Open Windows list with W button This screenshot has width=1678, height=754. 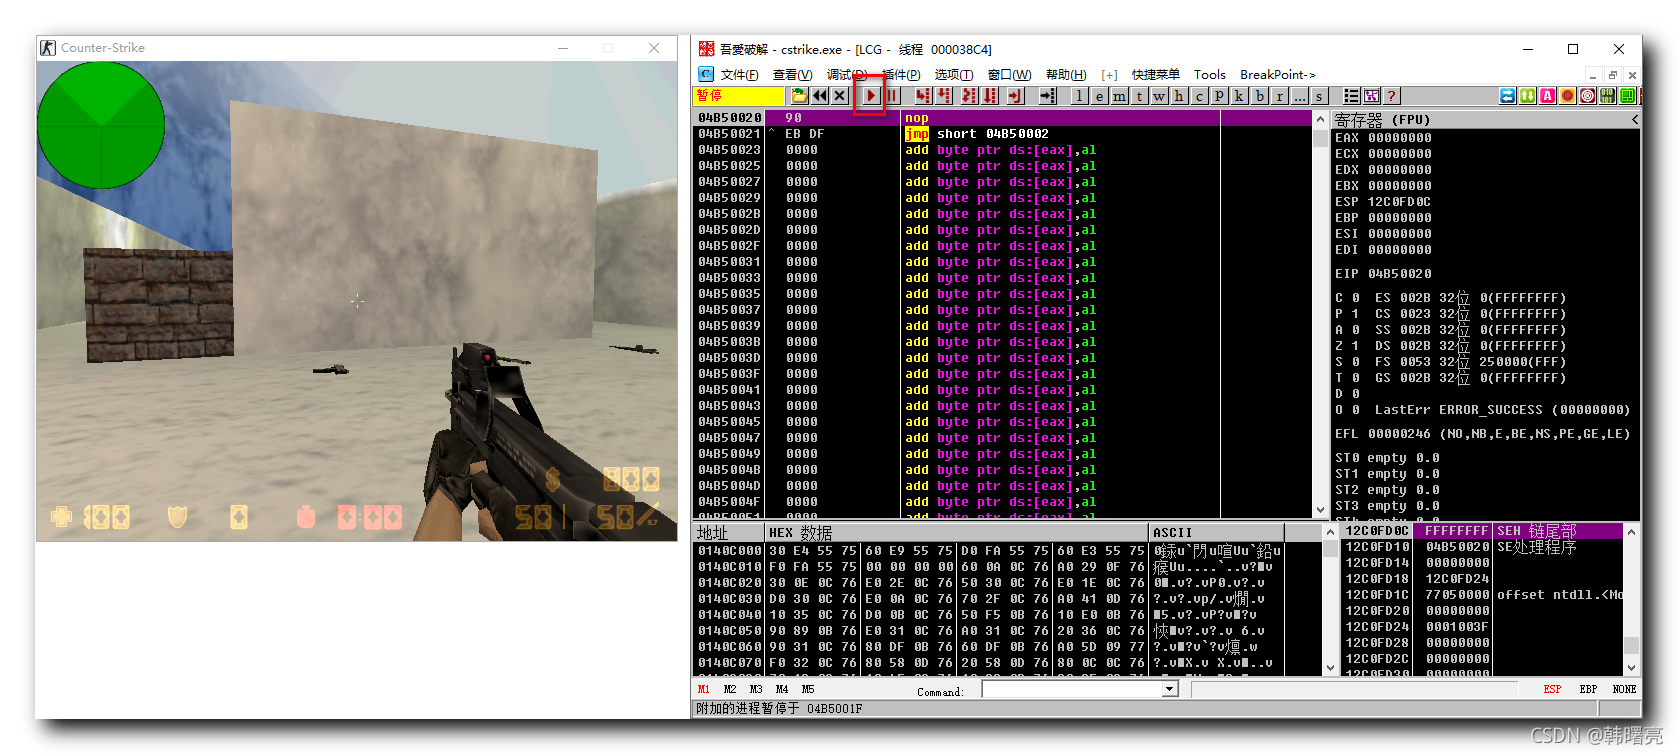(1160, 96)
